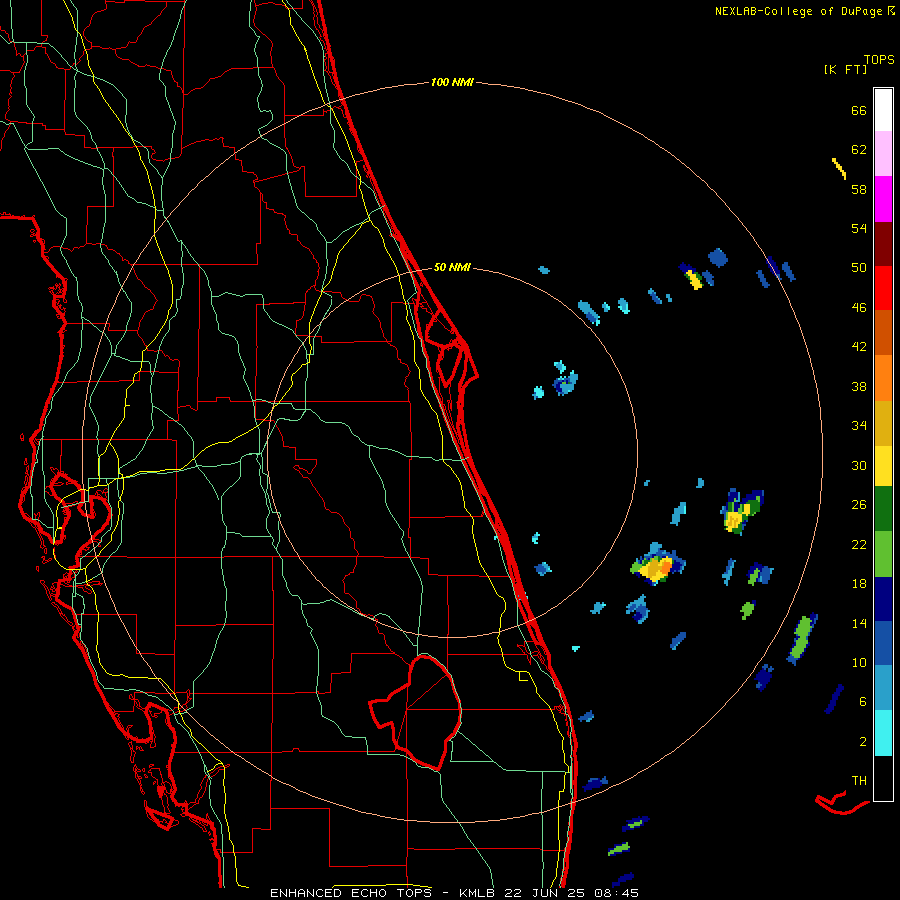Click the 54 legend value
Screen dimensions: 900x900
coord(859,228)
